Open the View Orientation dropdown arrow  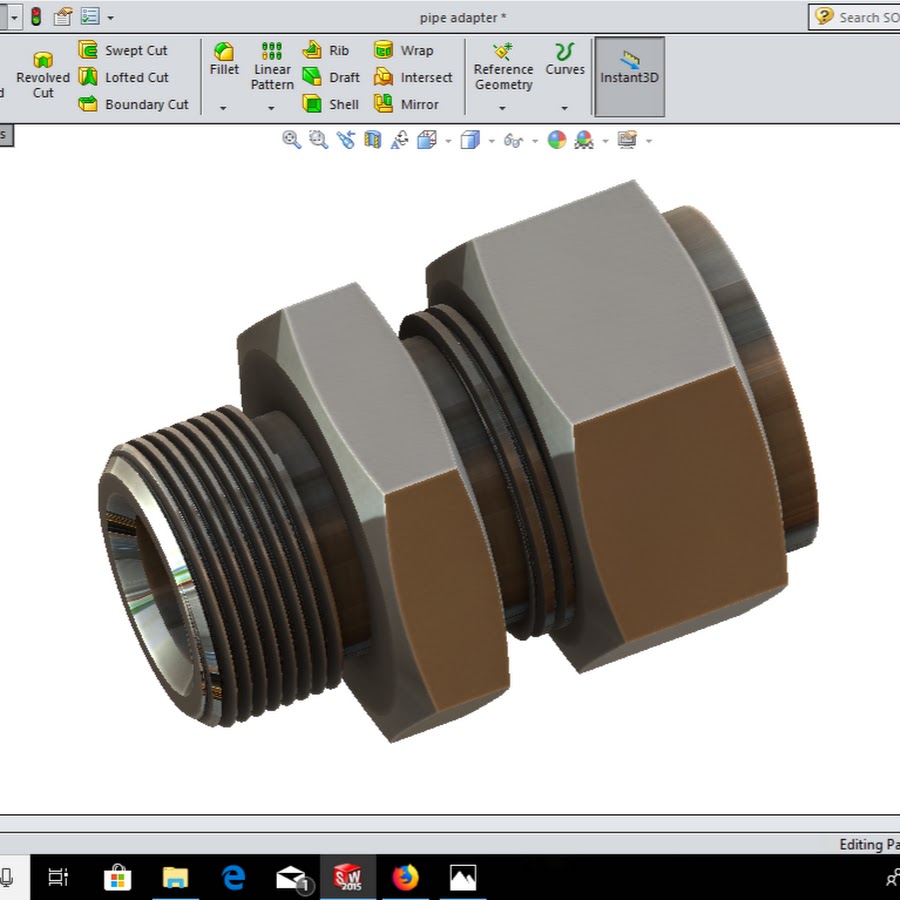tap(448, 141)
